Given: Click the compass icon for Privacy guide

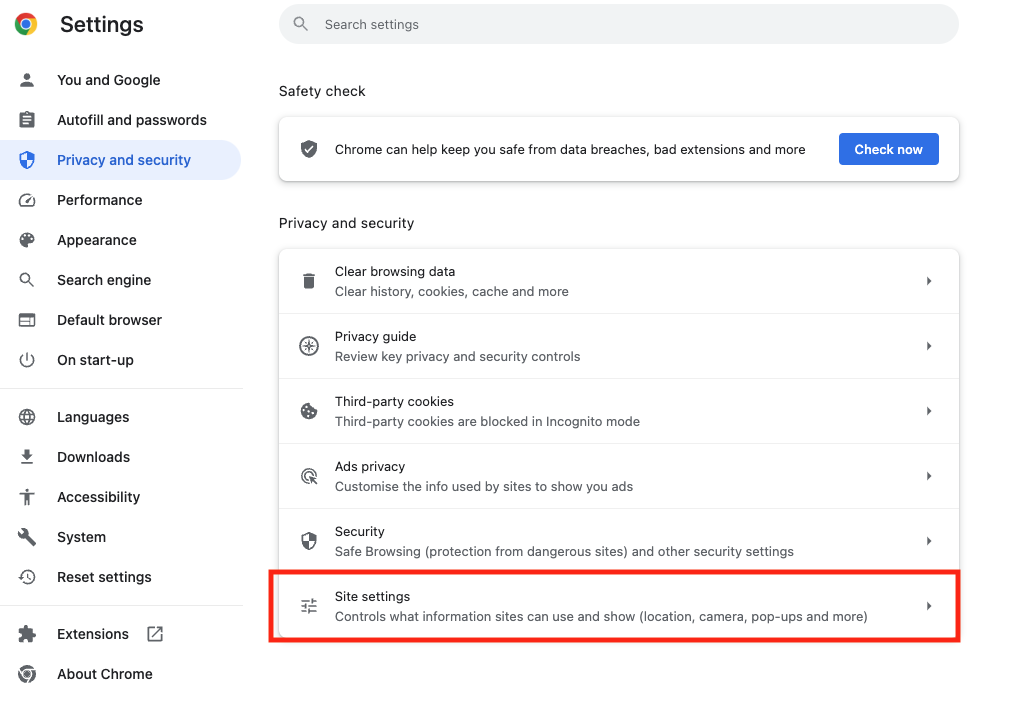Looking at the screenshot, I should coord(309,345).
